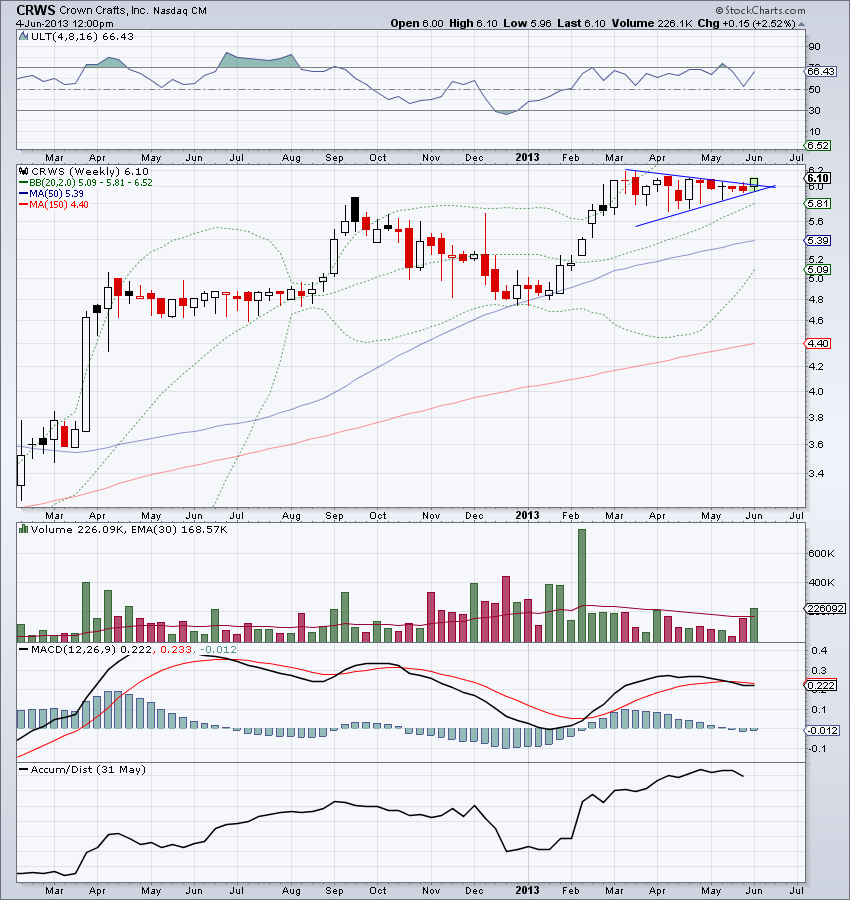This screenshot has width=850, height=900.
Task: Click the 0.222 MACD axis tag
Action: pos(821,685)
